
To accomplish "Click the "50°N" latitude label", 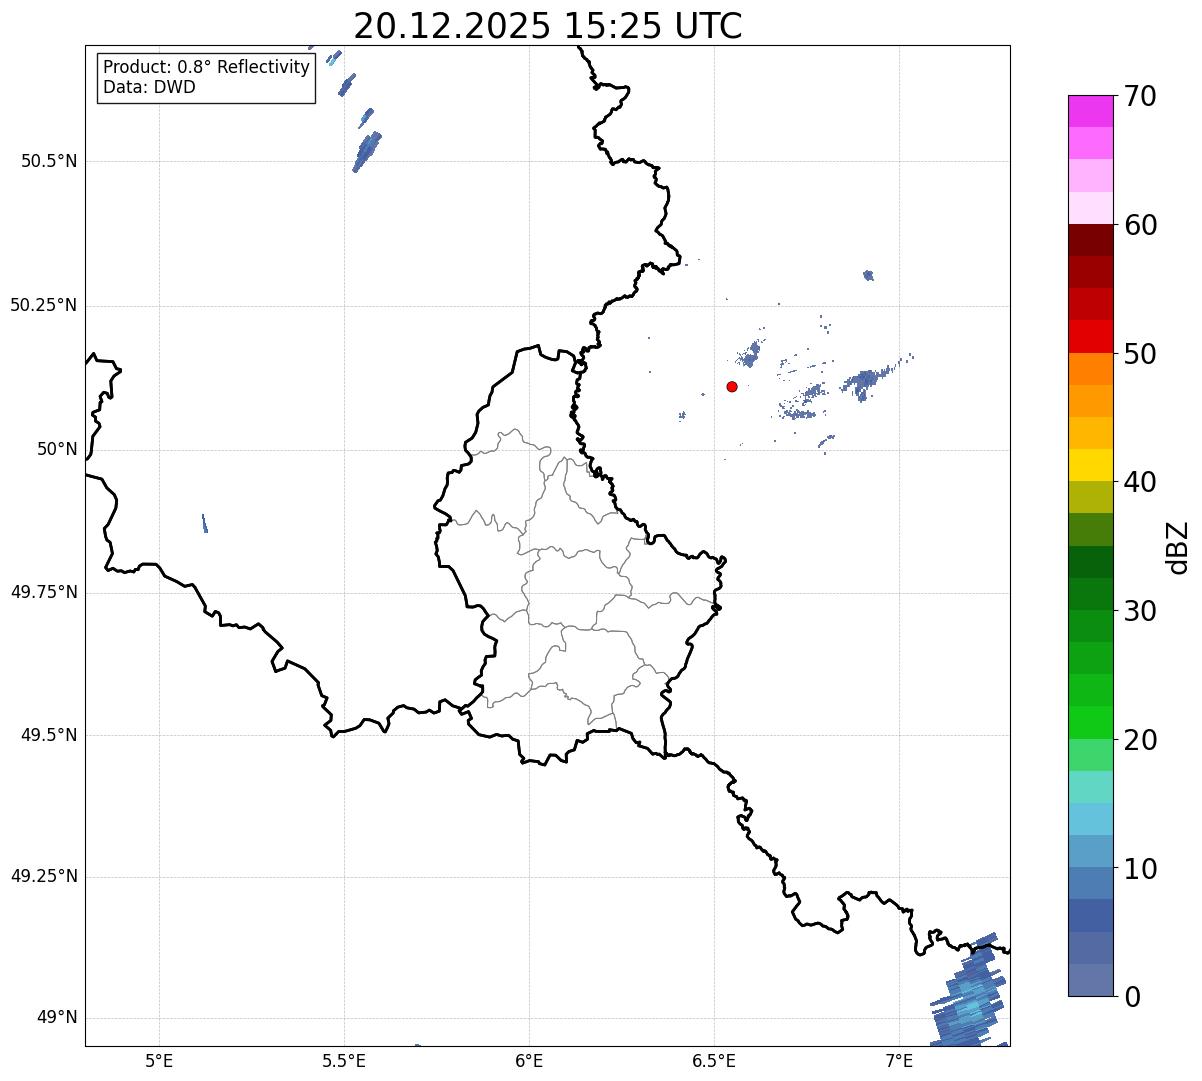I will coord(58,449).
